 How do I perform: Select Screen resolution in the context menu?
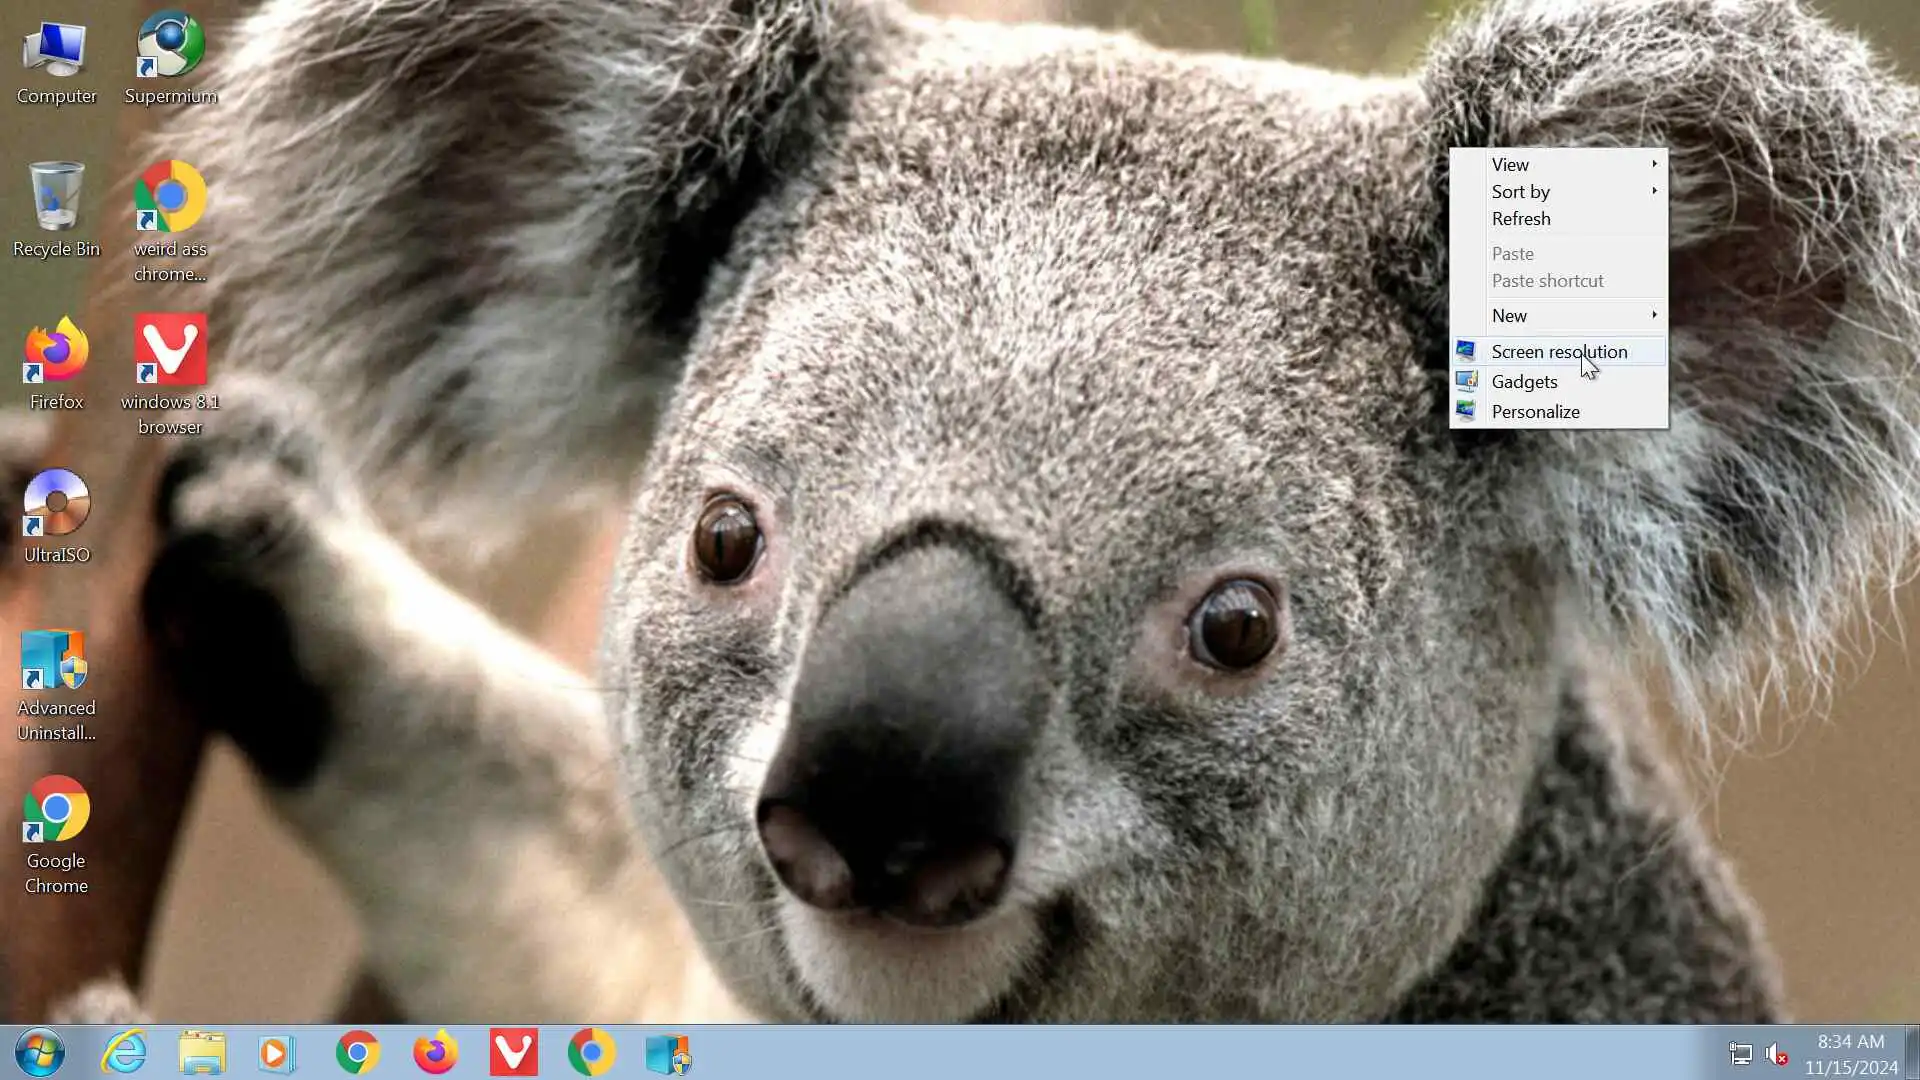coord(1558,351)
